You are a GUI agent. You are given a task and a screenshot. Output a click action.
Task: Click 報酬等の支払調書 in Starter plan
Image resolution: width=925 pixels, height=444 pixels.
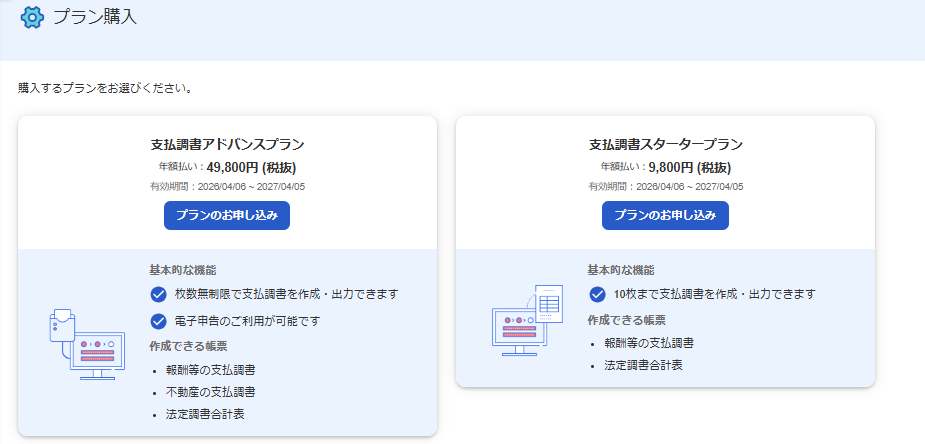649,343
